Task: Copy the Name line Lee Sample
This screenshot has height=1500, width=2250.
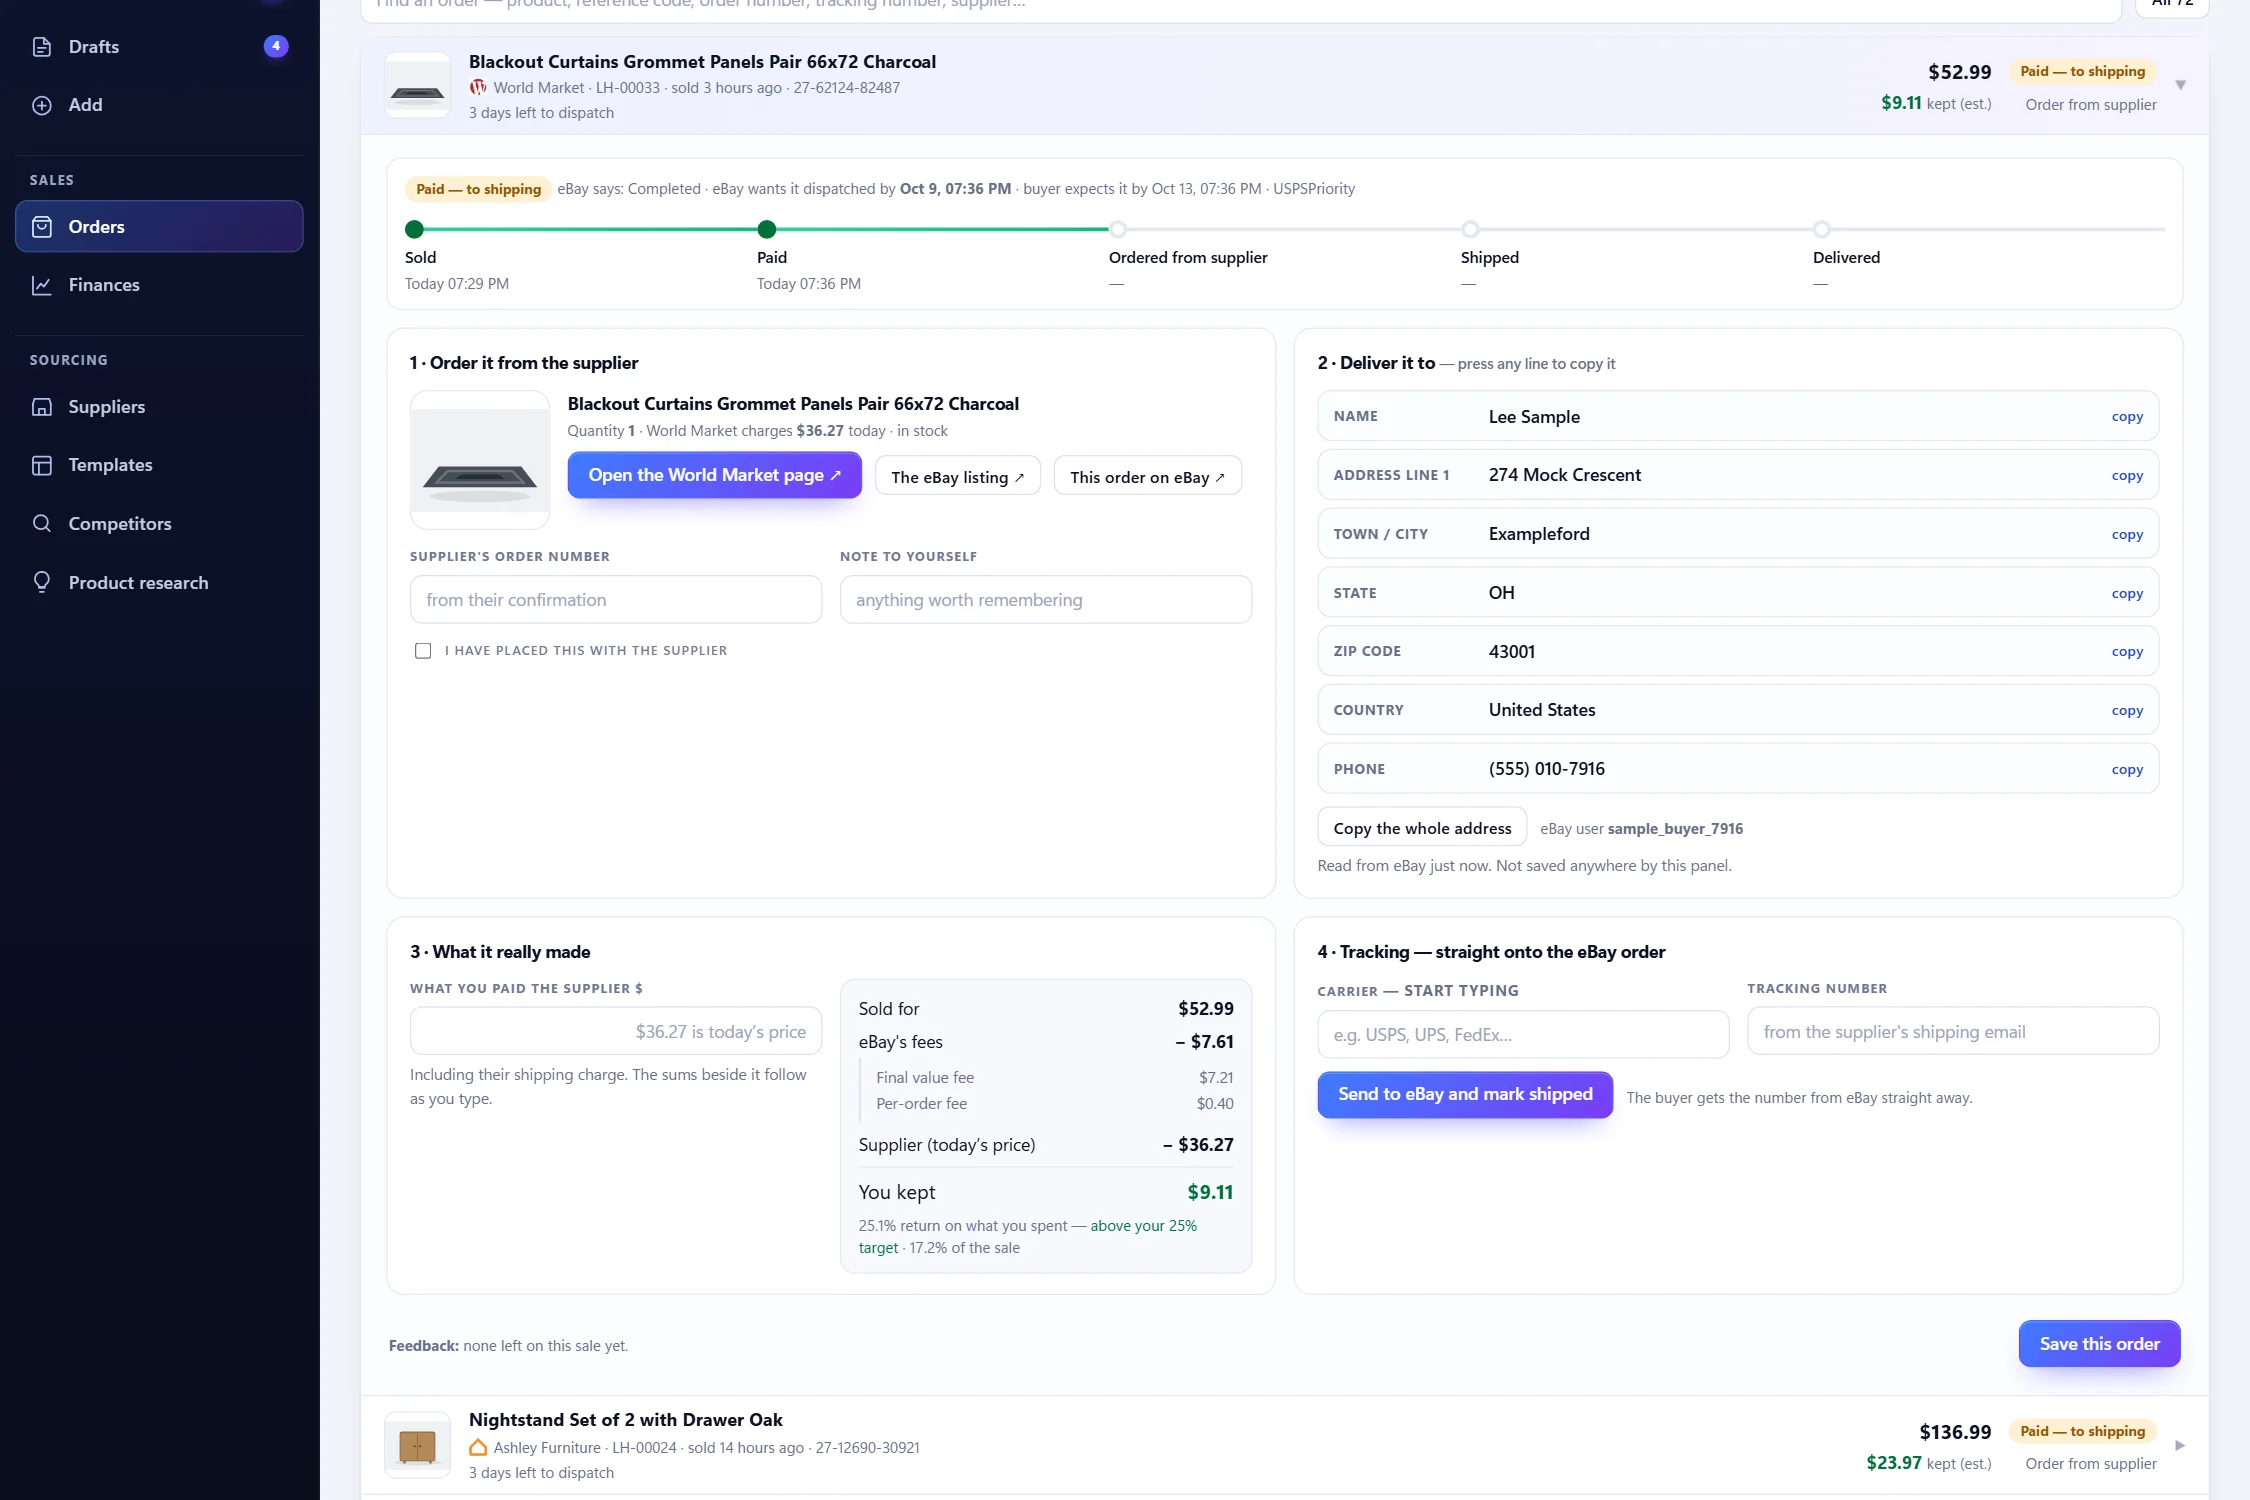Action: [2127, 417]
